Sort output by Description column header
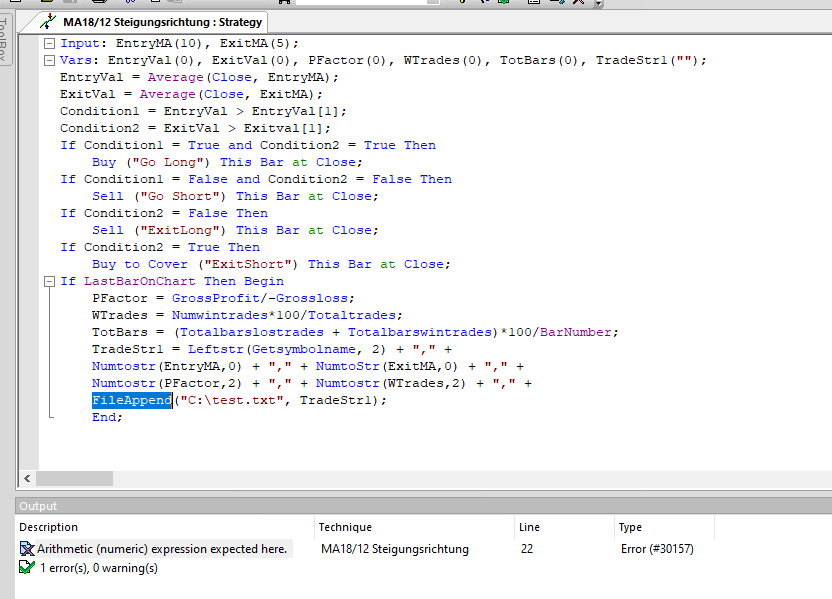This screenshot has height=599, width=832. pos(166,527)
